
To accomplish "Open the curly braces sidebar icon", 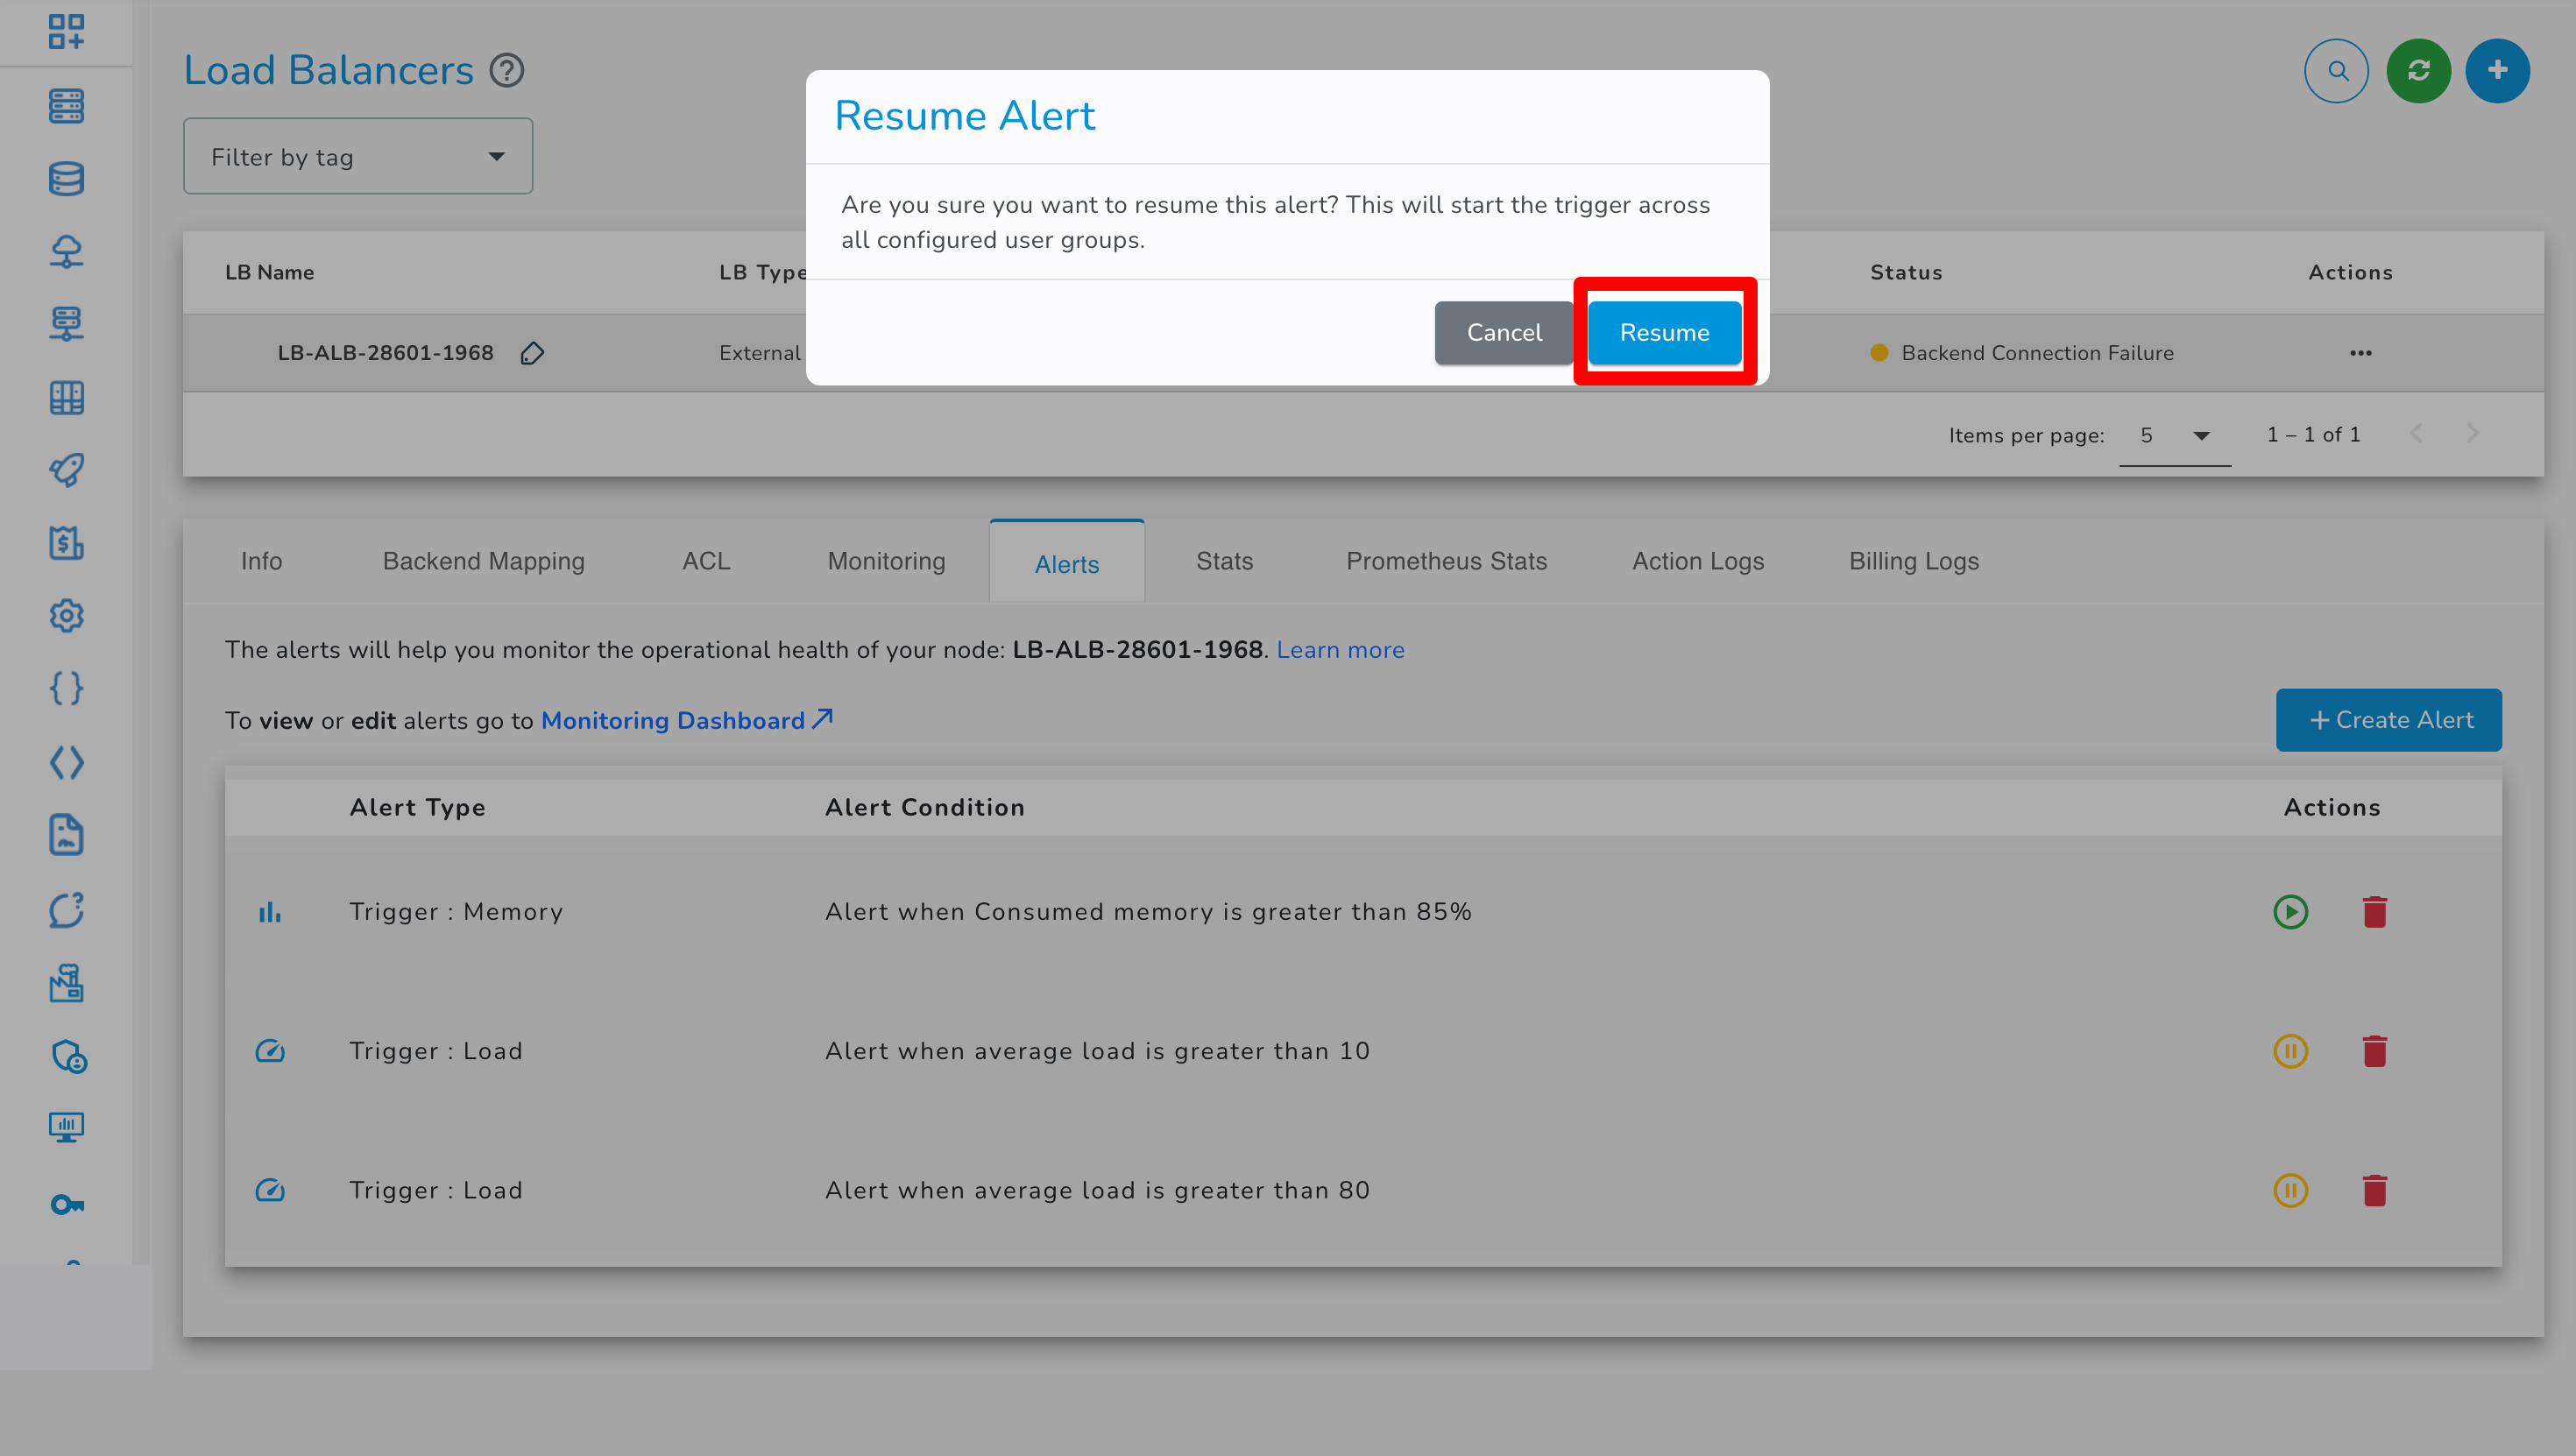I will [x=66, y=688].
